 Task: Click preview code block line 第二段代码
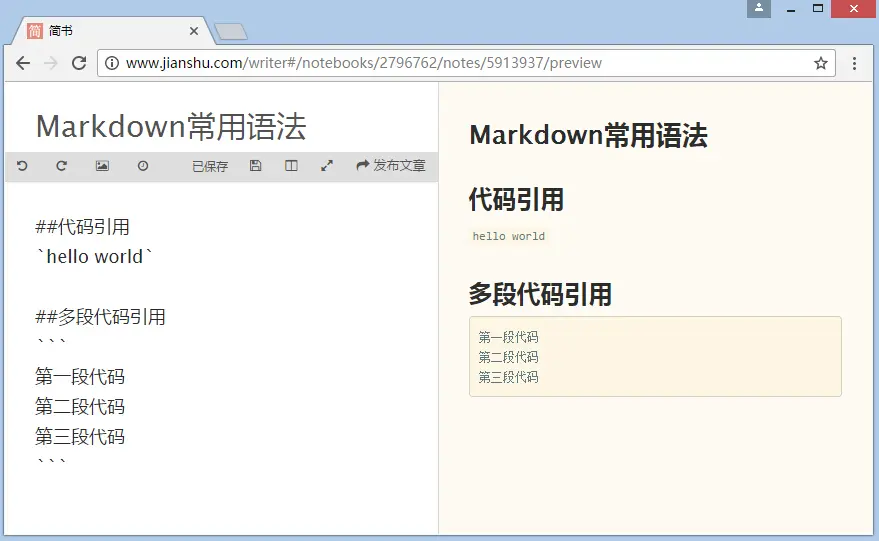coord(508,357)
